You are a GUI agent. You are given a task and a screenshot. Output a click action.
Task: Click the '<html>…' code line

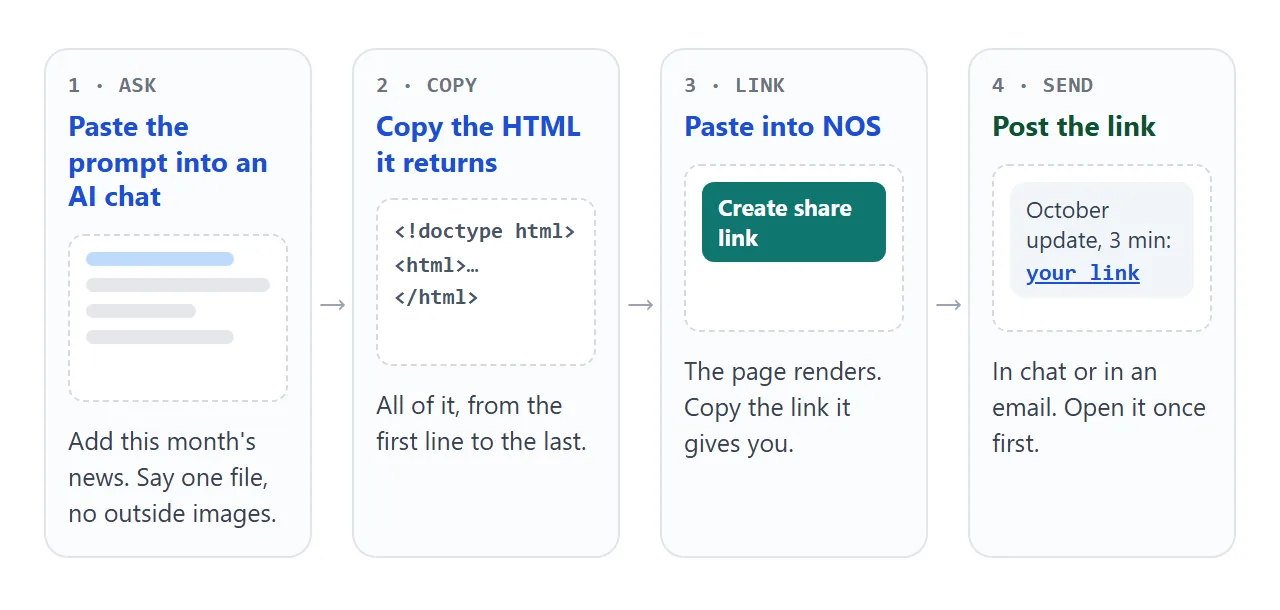(437, 265)
